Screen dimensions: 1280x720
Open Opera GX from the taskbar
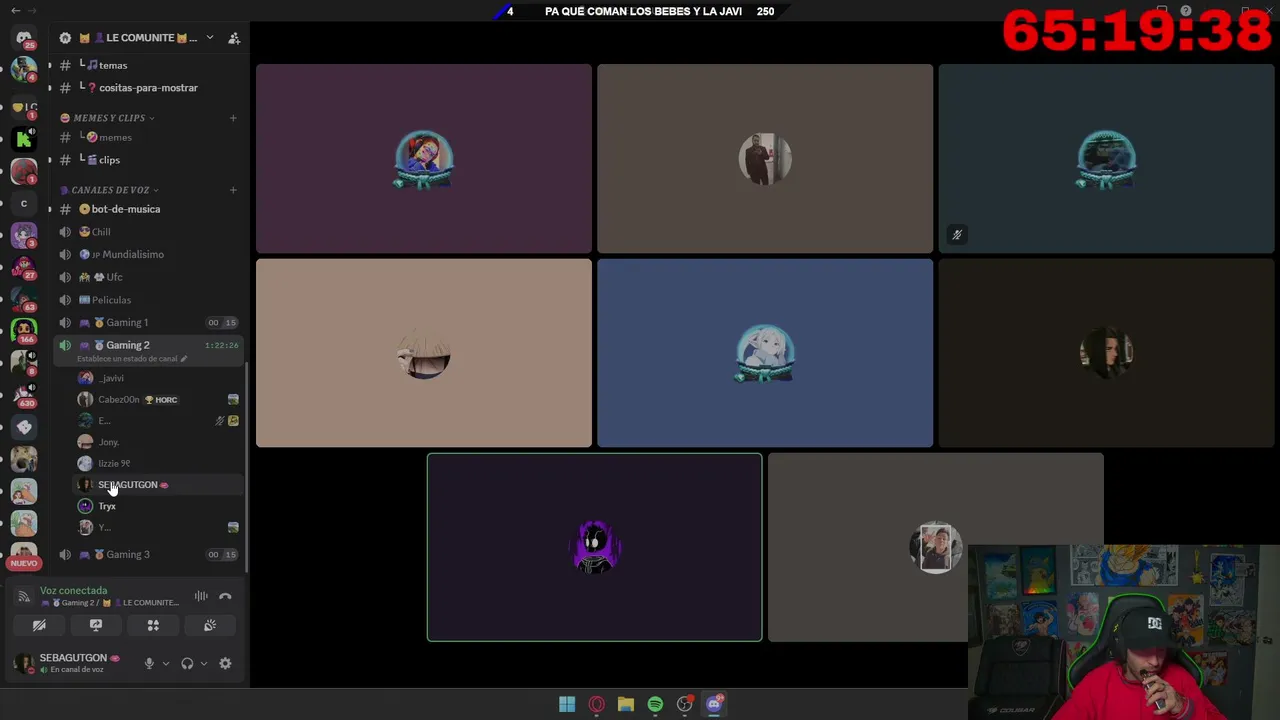[x=597, y=704]
